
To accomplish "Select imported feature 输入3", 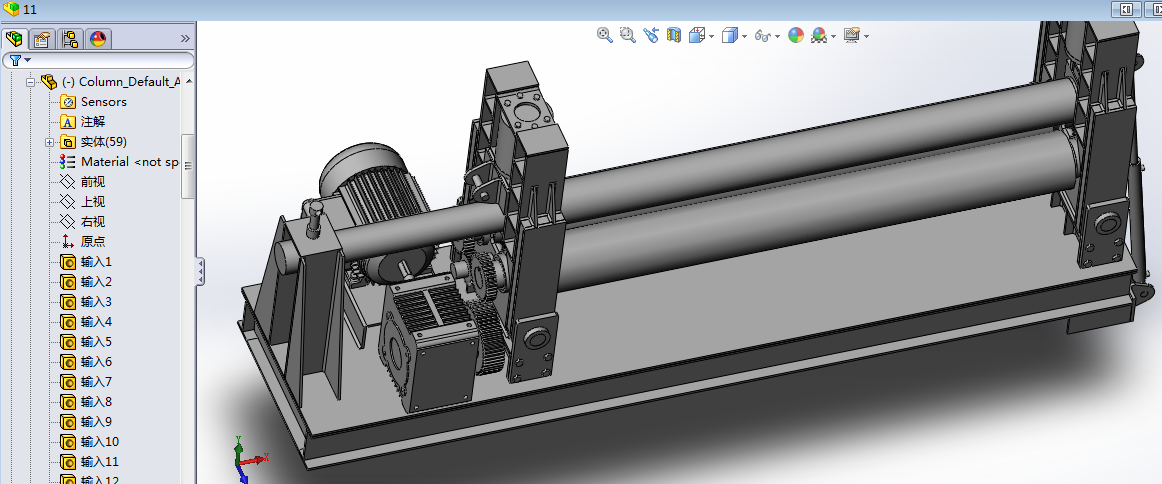I will (86, 302).
